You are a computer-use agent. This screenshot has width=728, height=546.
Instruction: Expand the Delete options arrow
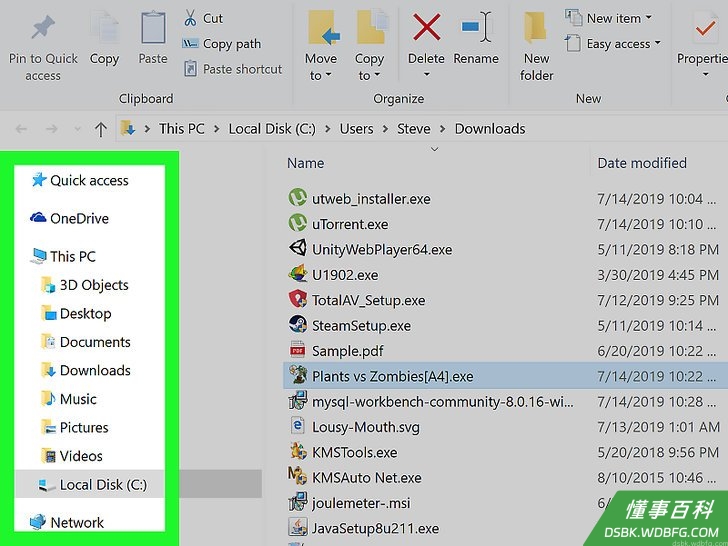[426, 74]
